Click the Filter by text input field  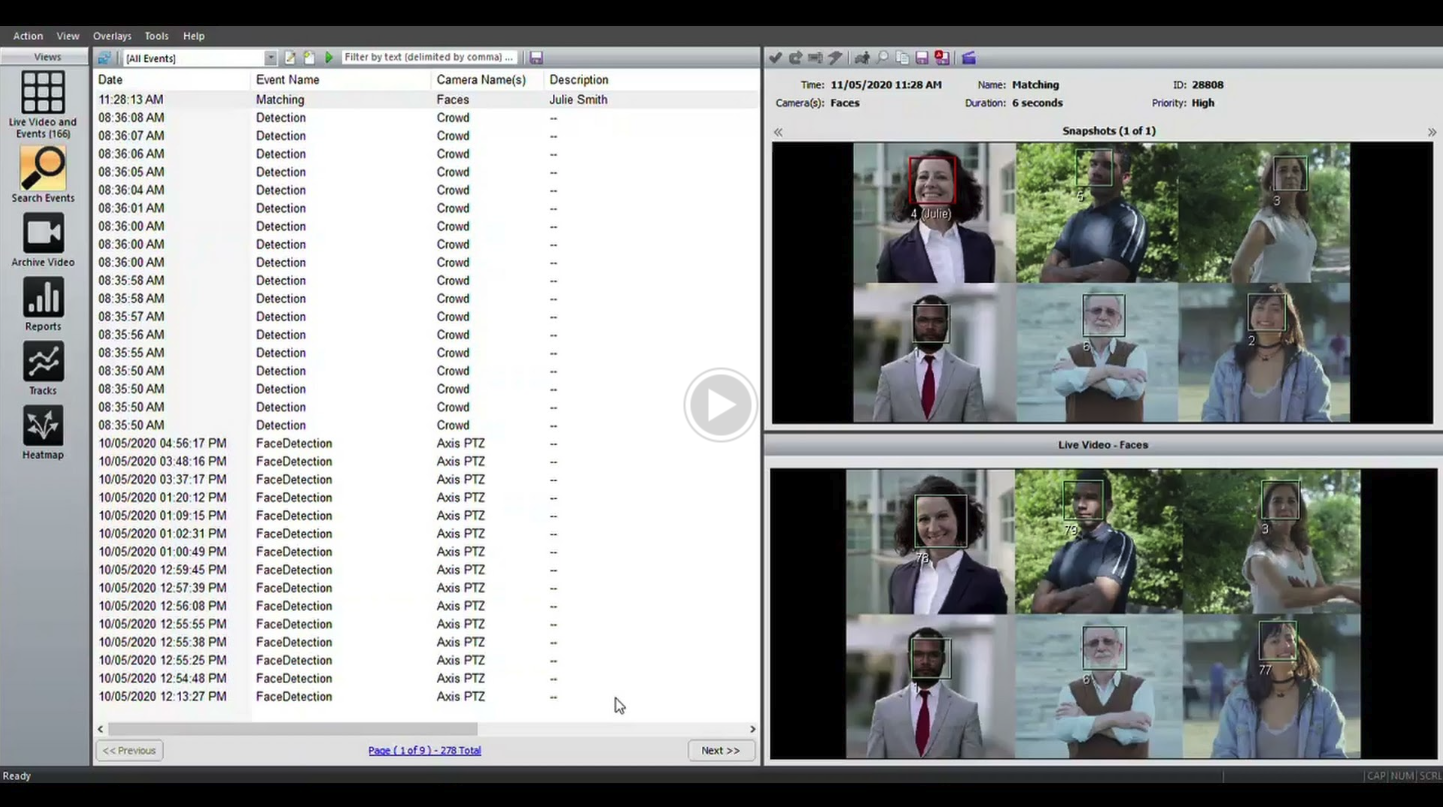(x=430, y=58)
